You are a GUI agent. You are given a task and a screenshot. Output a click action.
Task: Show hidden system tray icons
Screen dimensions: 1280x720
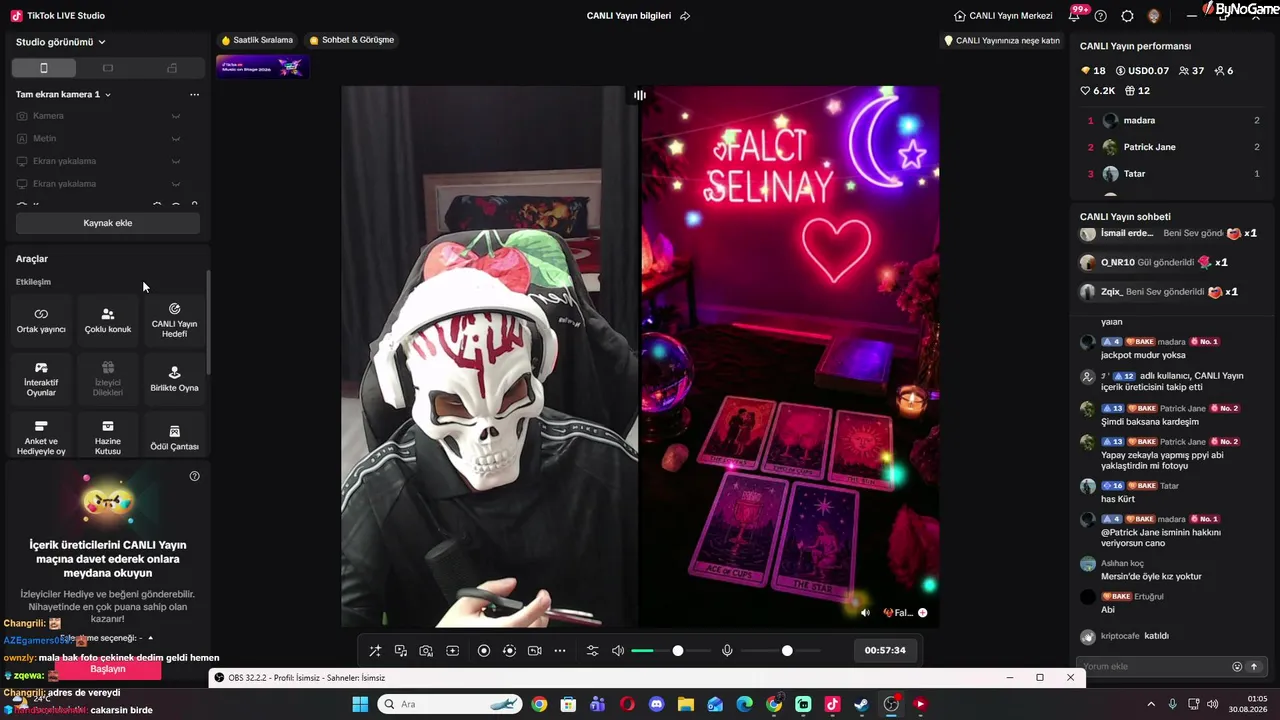pos(1150,704)
